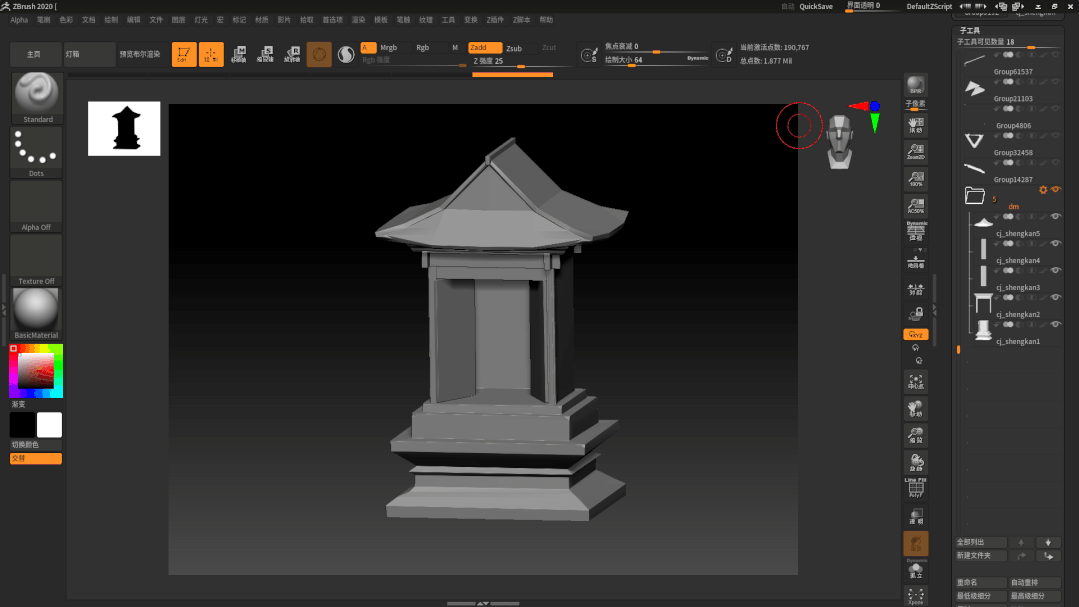Open the Z插件 menu
Image resolution: width=1079 pixels, height=607 pixels.
(495, 19)
